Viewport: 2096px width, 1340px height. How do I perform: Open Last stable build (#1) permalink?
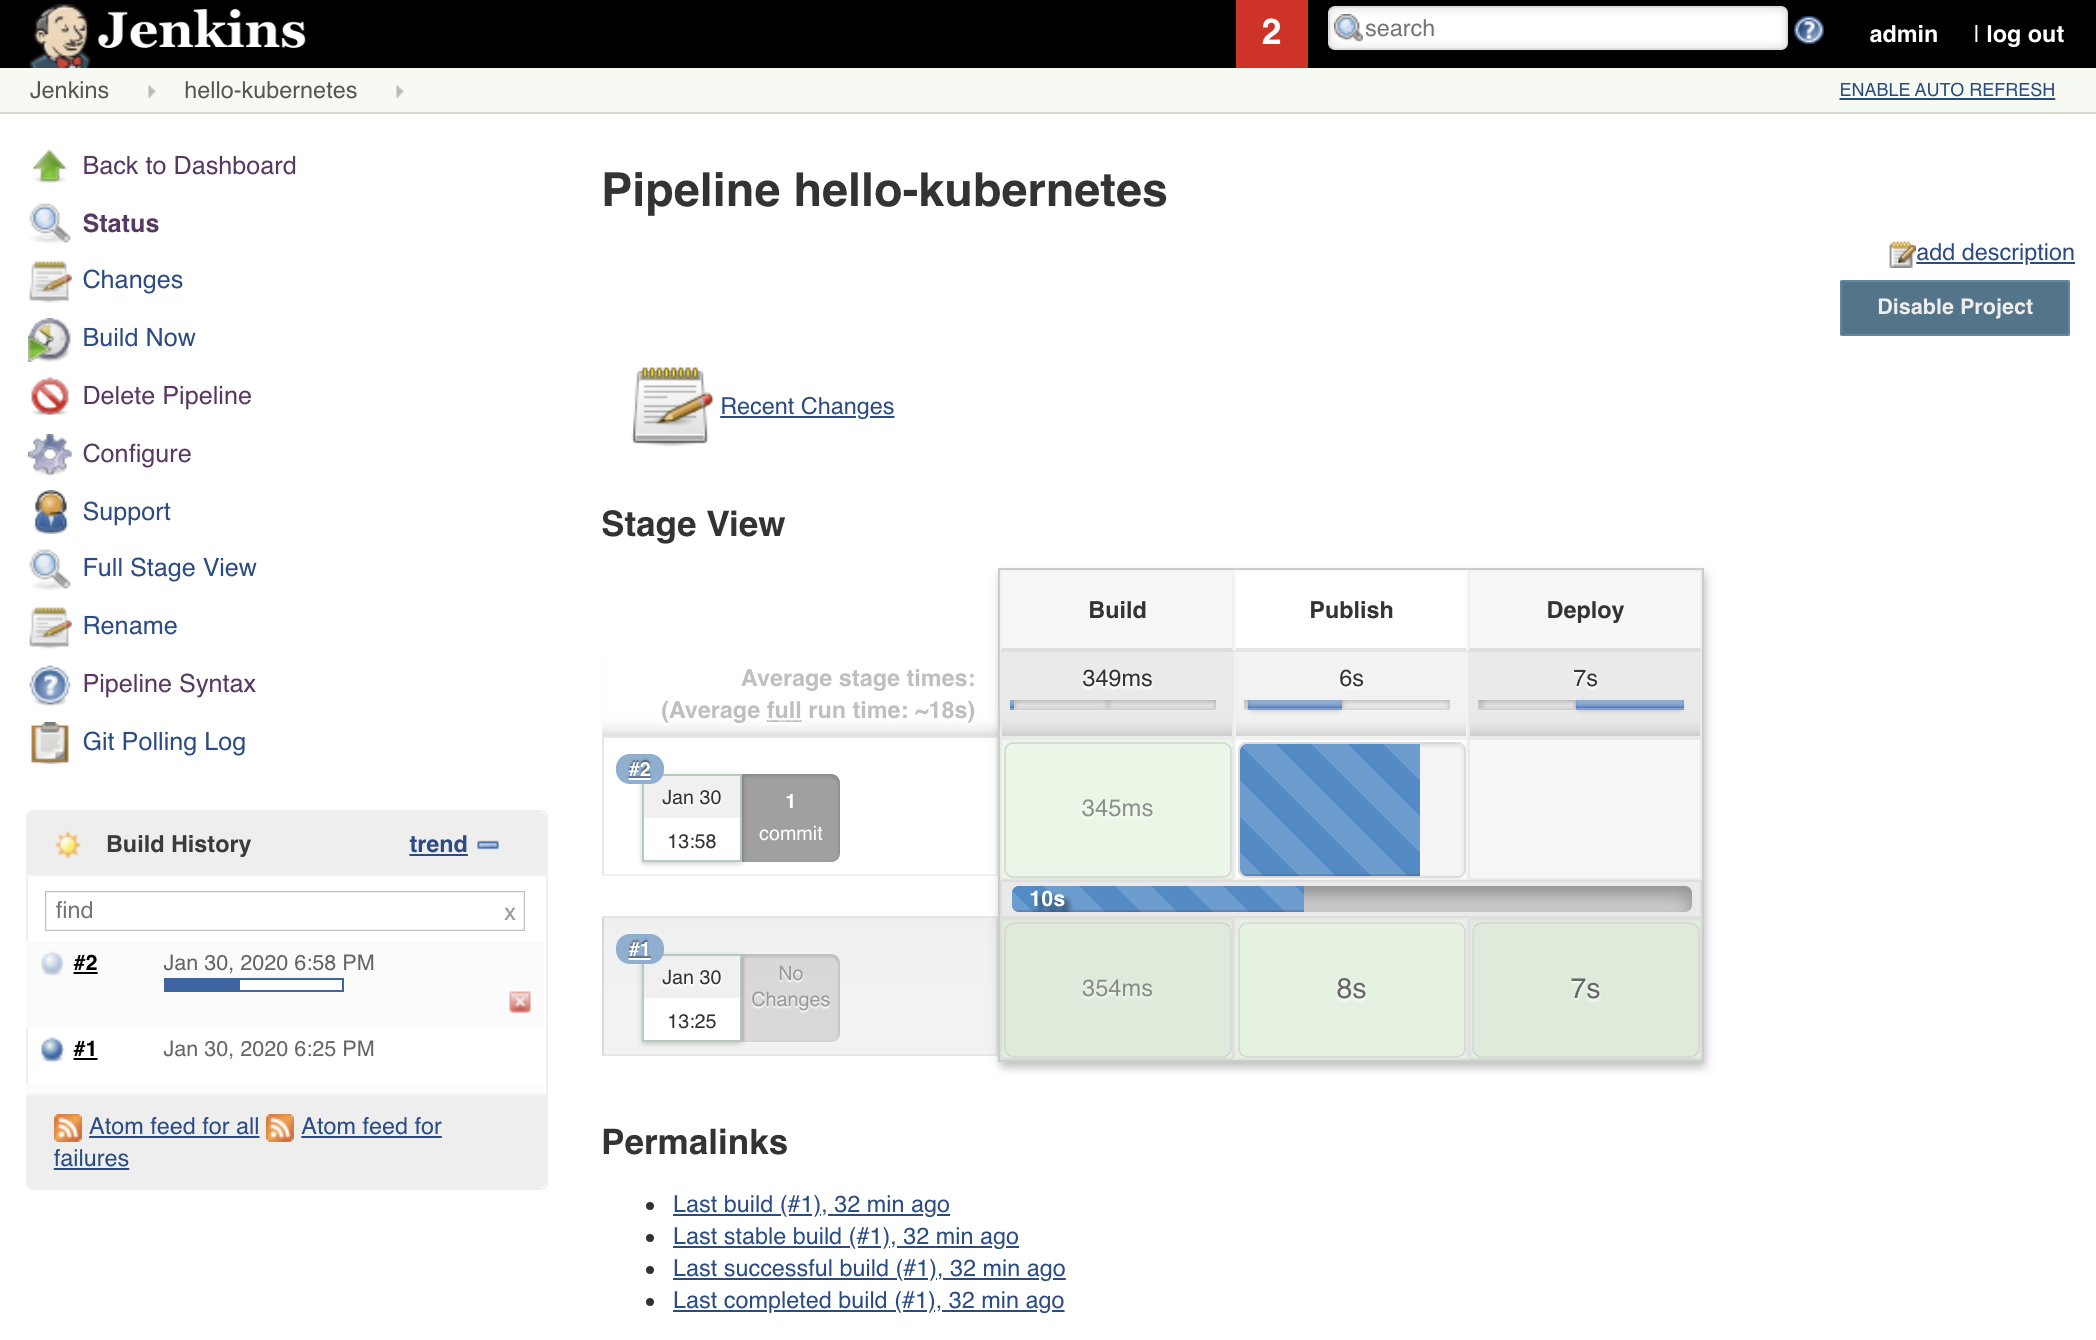[845, 1236]
